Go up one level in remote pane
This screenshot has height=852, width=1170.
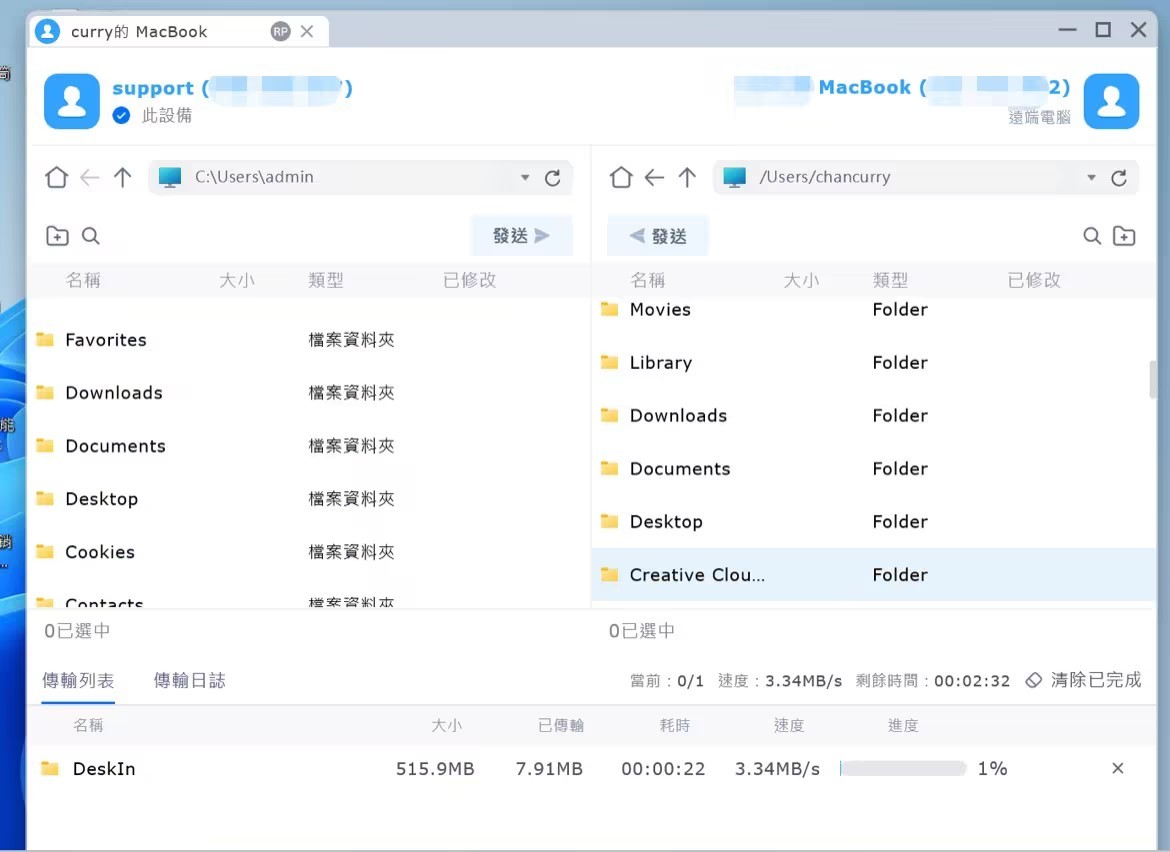click(x=687, y=178)
